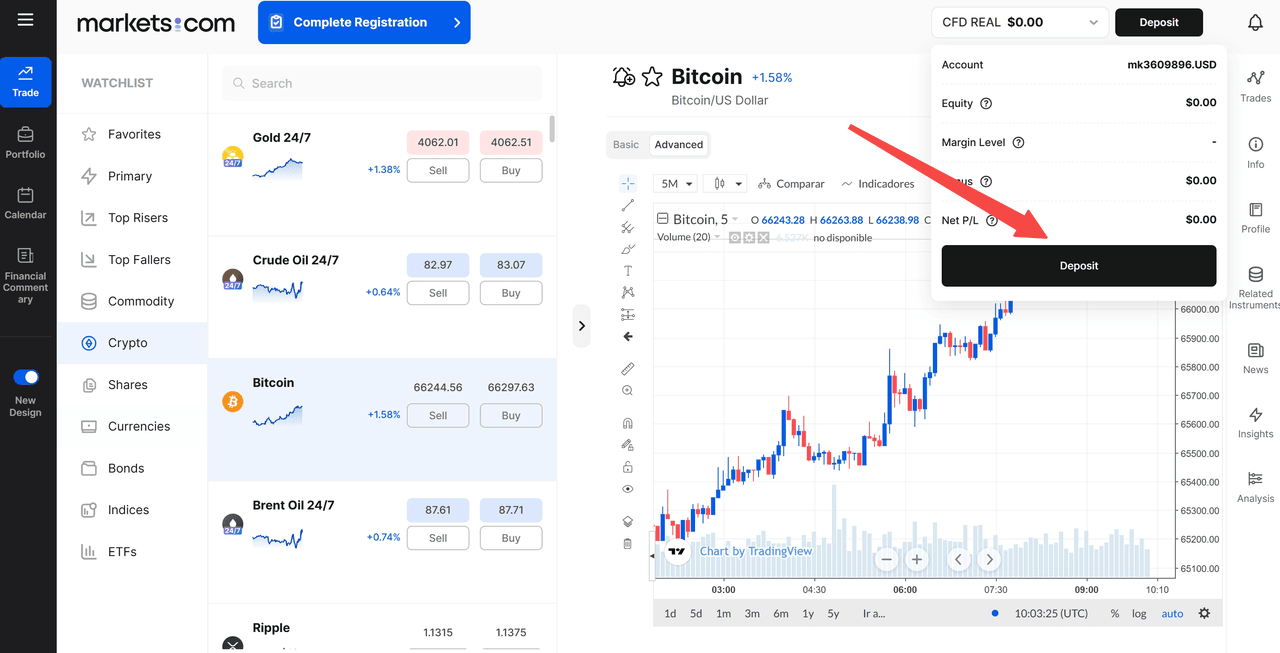Image resolution: width=1280 pixels, height=653 pixels.
Task: Select Favorites in the watchlist
Action: point(132,134)
